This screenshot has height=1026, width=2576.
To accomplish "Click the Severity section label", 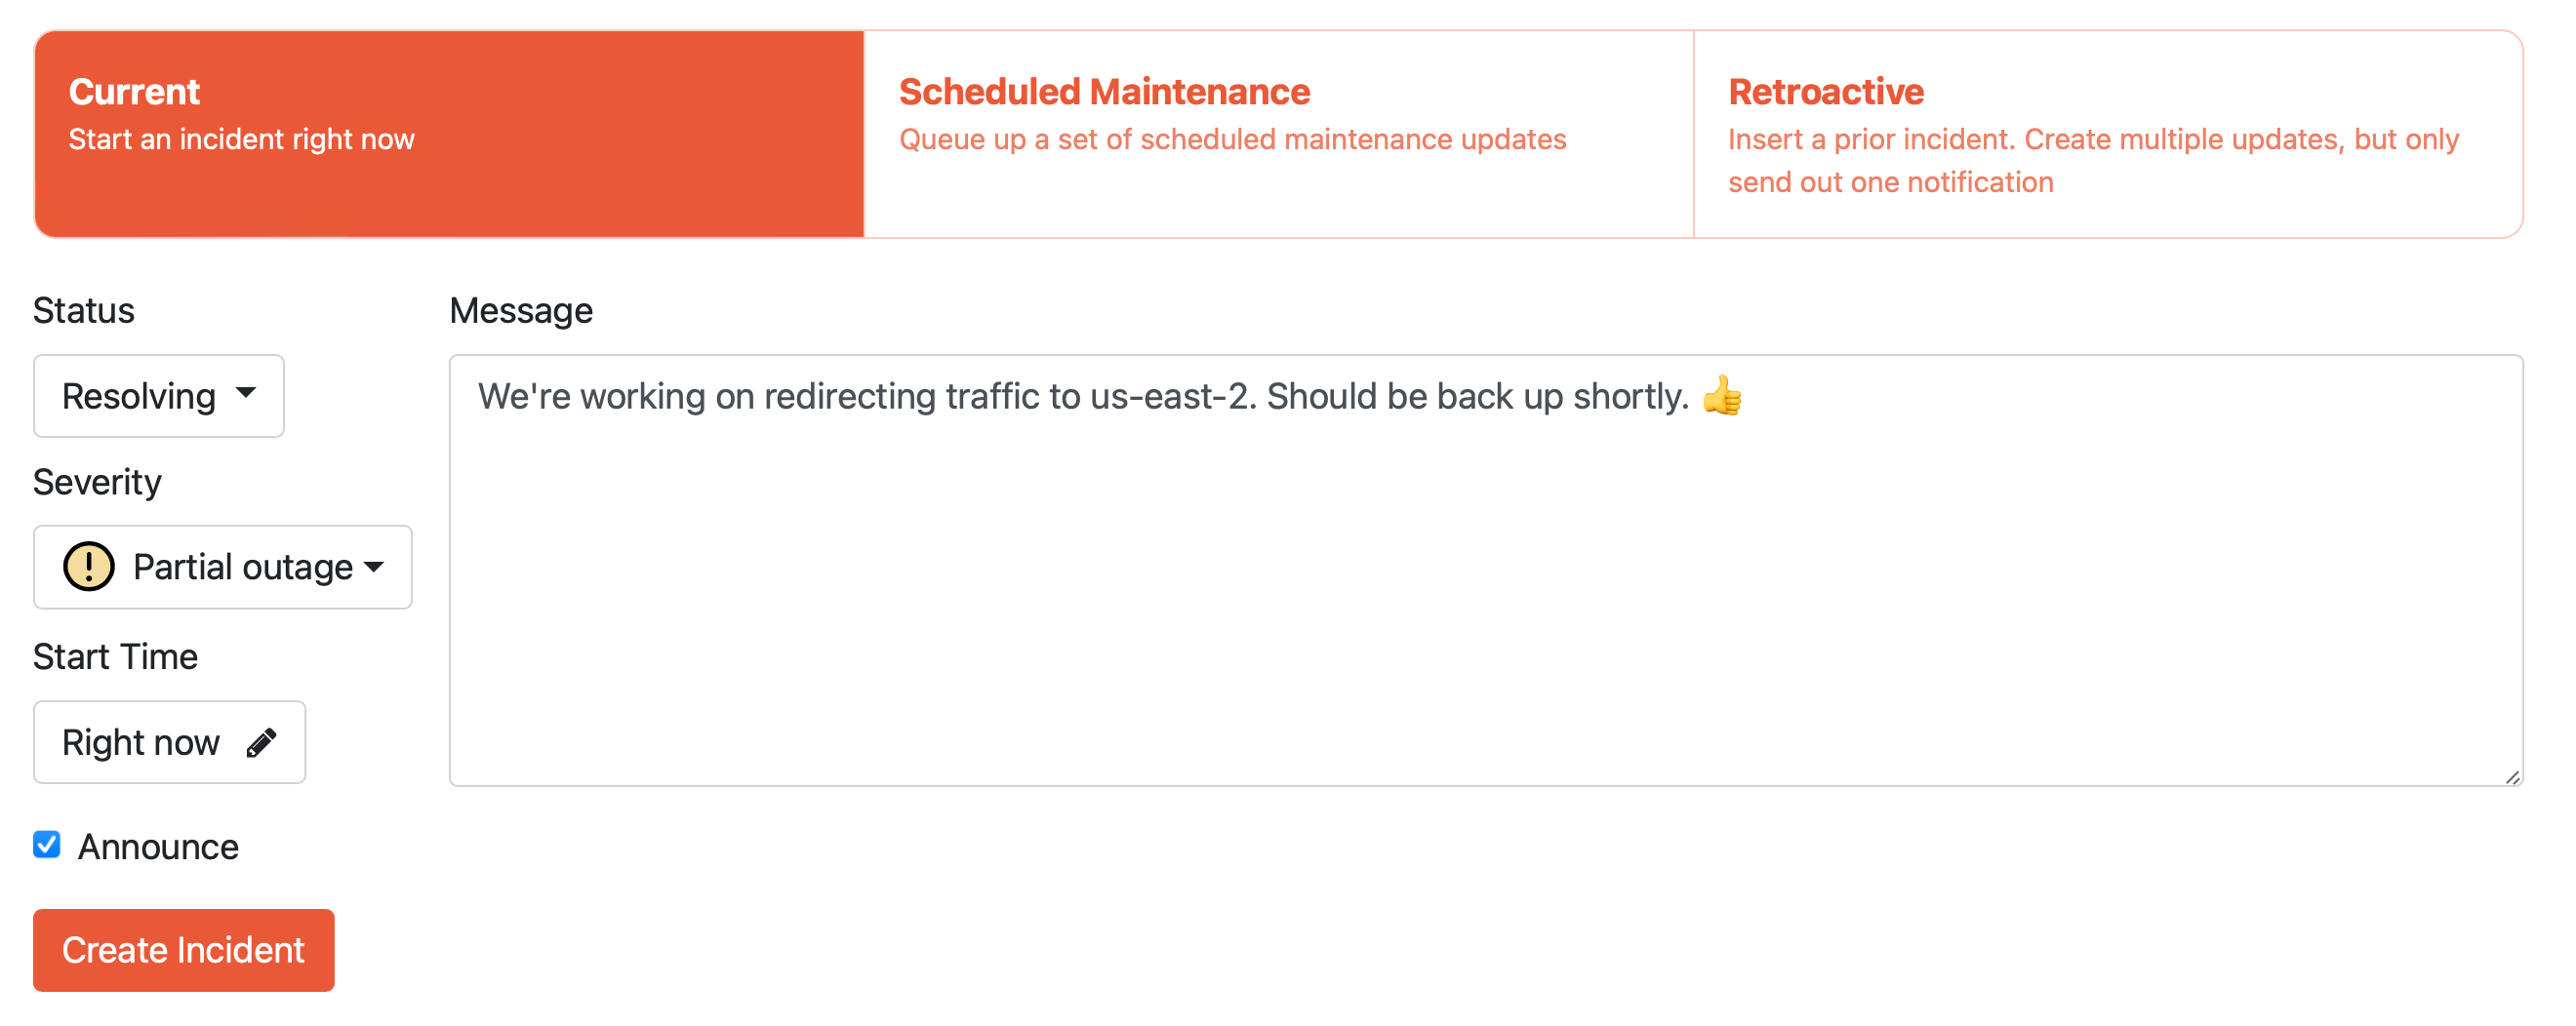I will click(x=97, y=482).
